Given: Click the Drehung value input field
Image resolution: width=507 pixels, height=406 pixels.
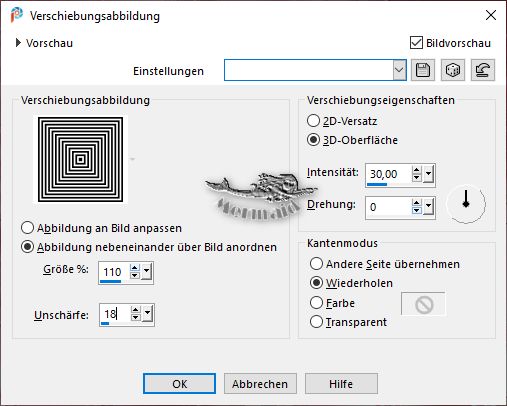Looking at the screenshot, I should [389, 207].
